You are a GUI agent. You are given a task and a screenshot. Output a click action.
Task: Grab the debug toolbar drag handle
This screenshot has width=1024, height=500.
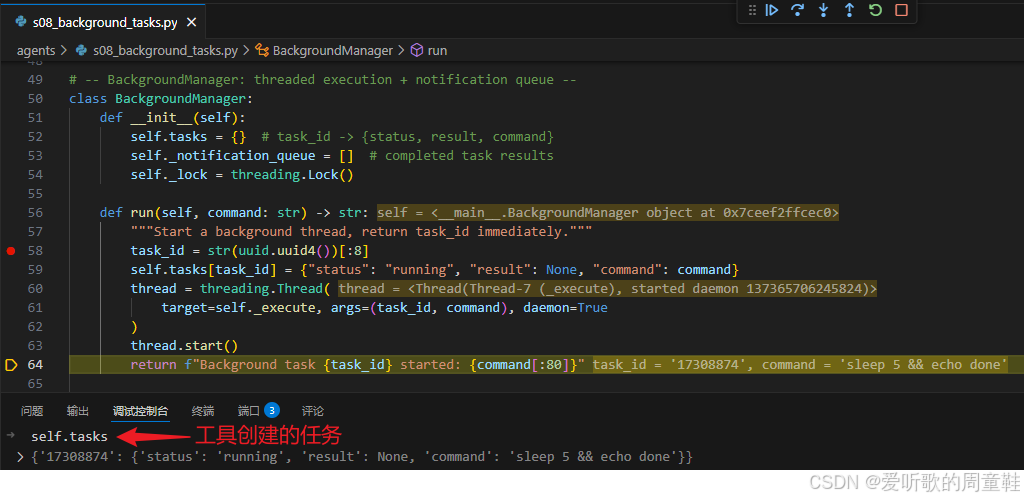(x=752, y=10)
